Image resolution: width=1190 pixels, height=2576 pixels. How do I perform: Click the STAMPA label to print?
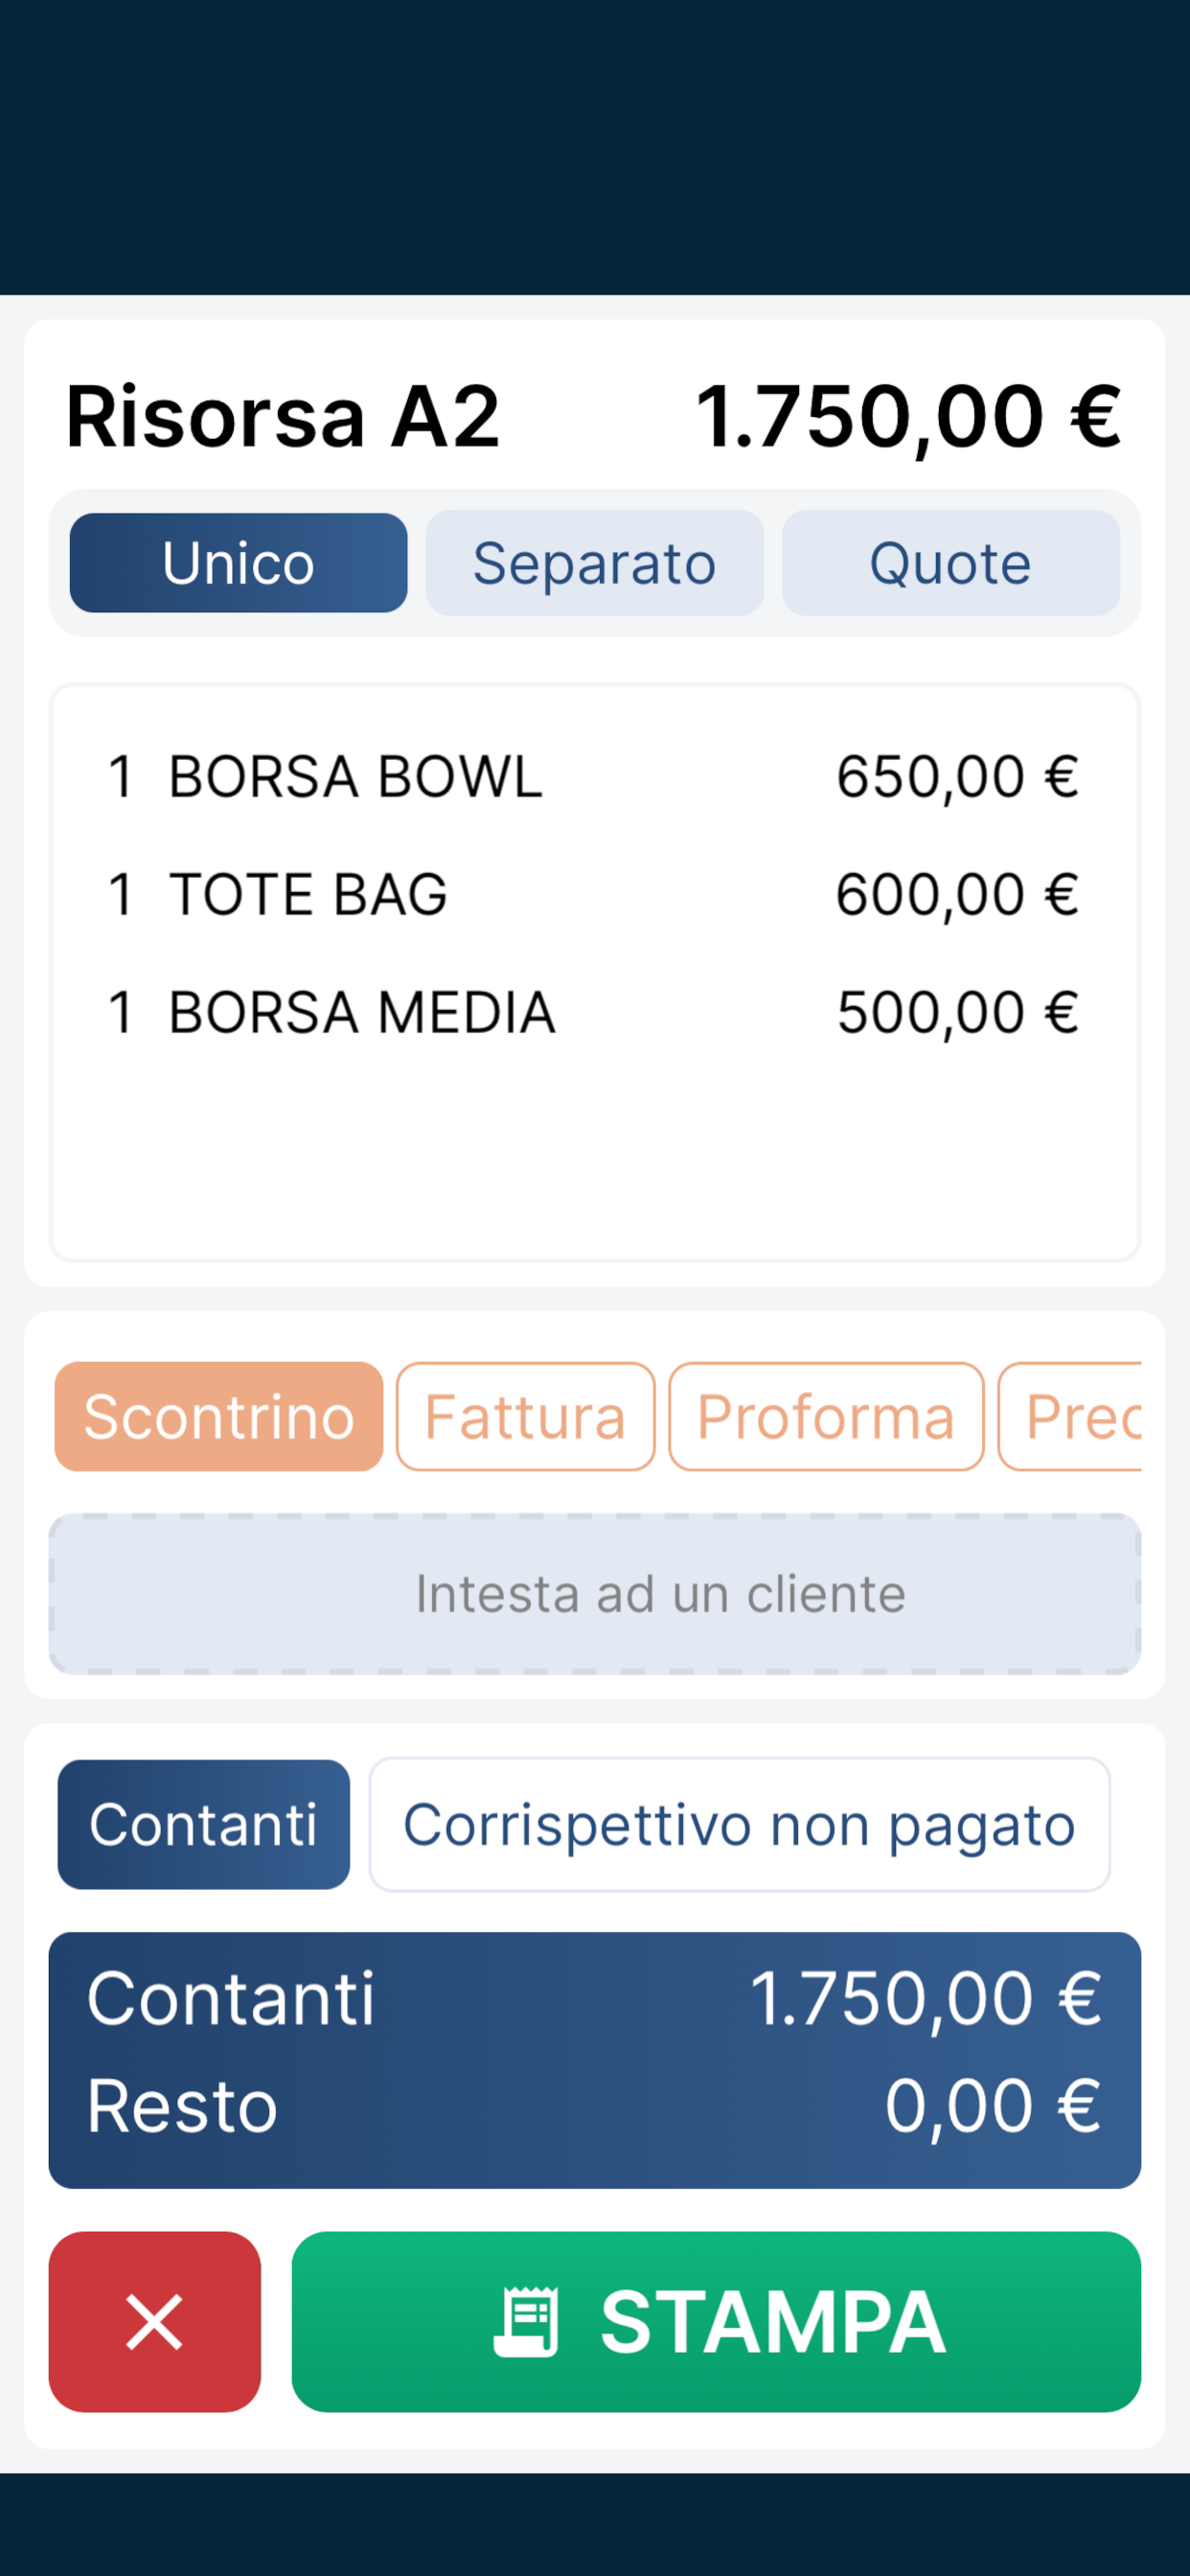point(773,2321)
